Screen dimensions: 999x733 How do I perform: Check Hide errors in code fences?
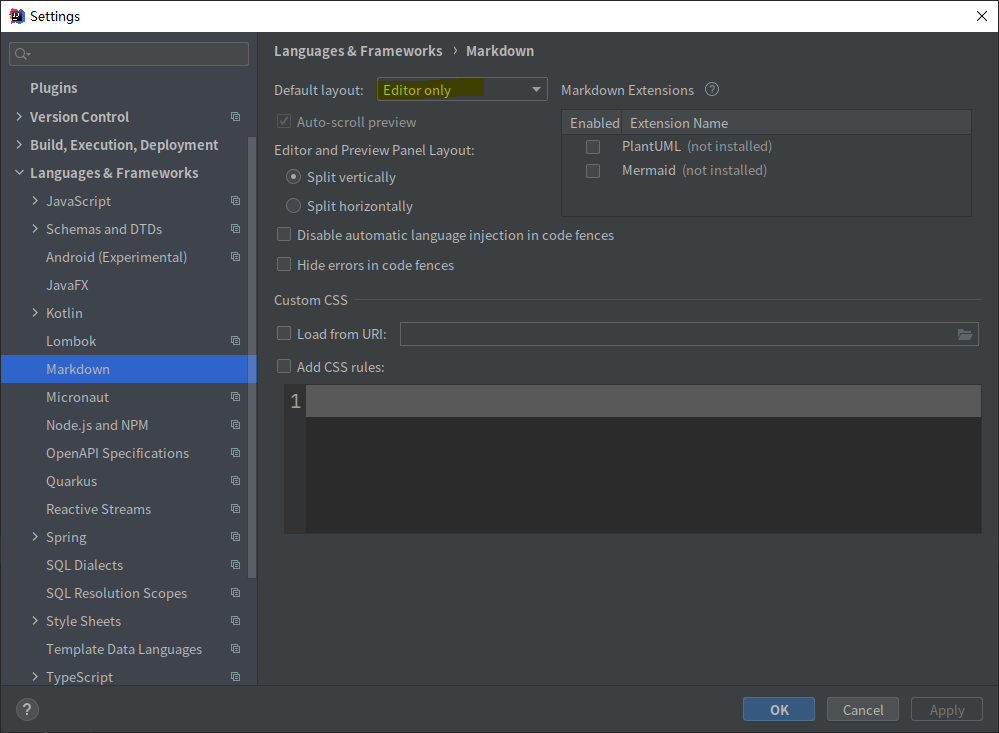(284, 265)
